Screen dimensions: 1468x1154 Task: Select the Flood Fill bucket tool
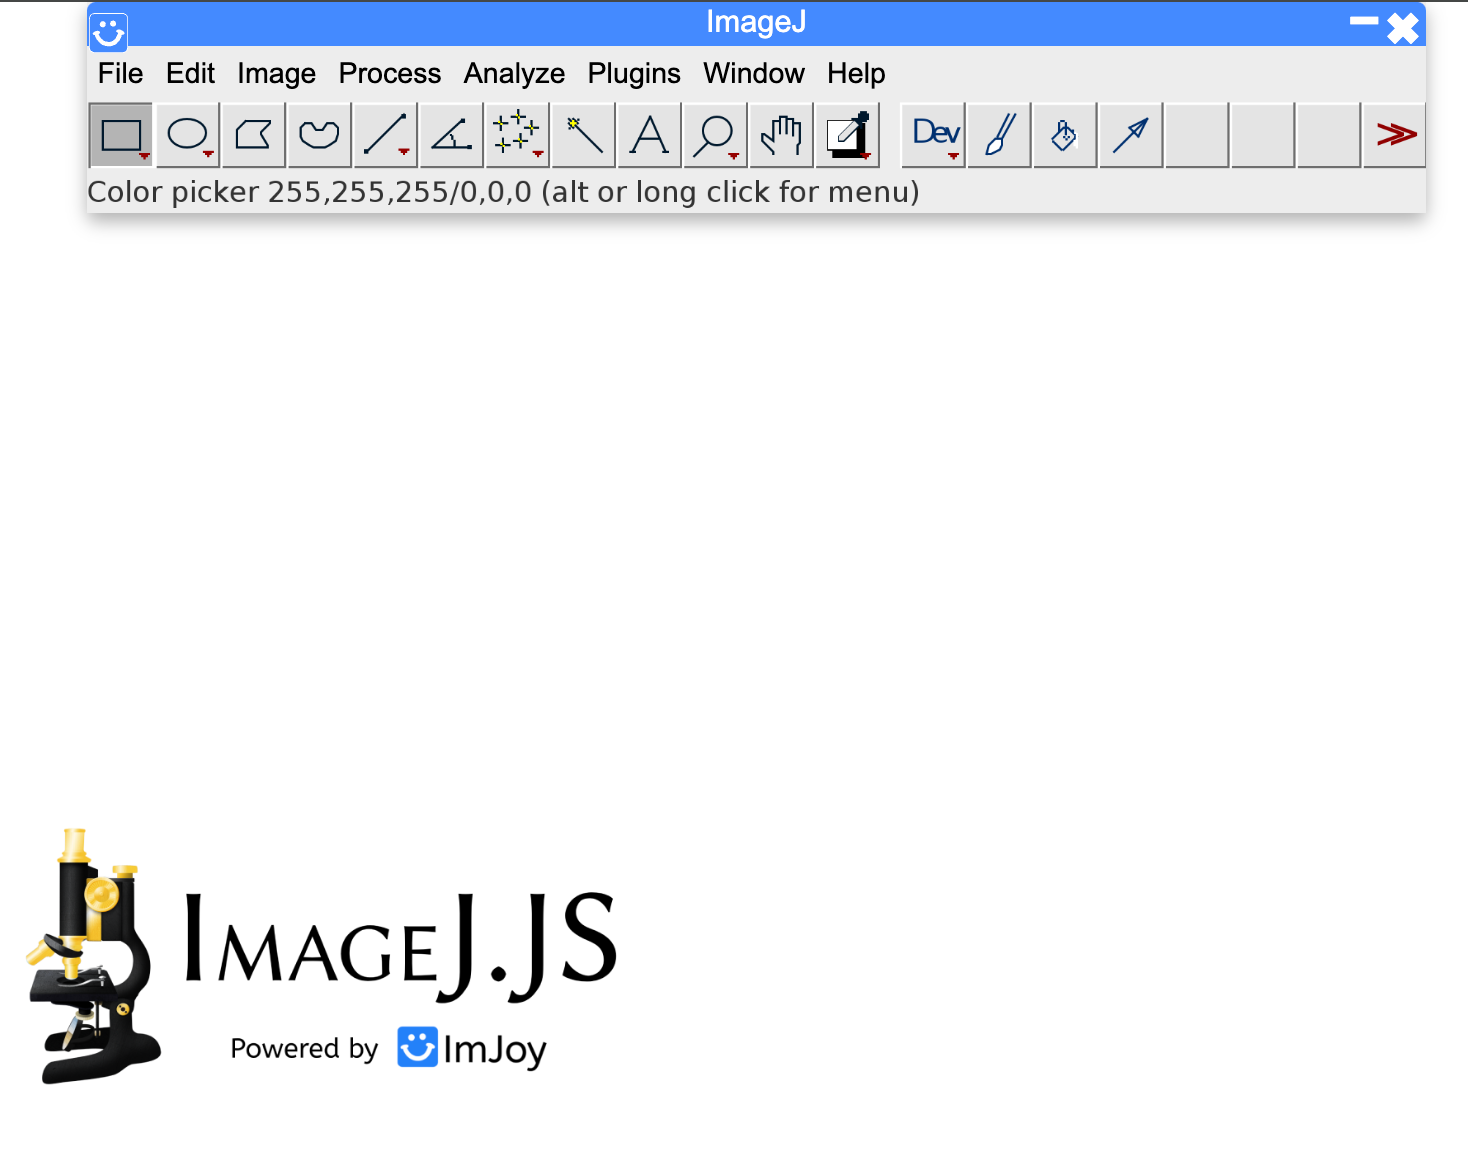(1066, 135)
